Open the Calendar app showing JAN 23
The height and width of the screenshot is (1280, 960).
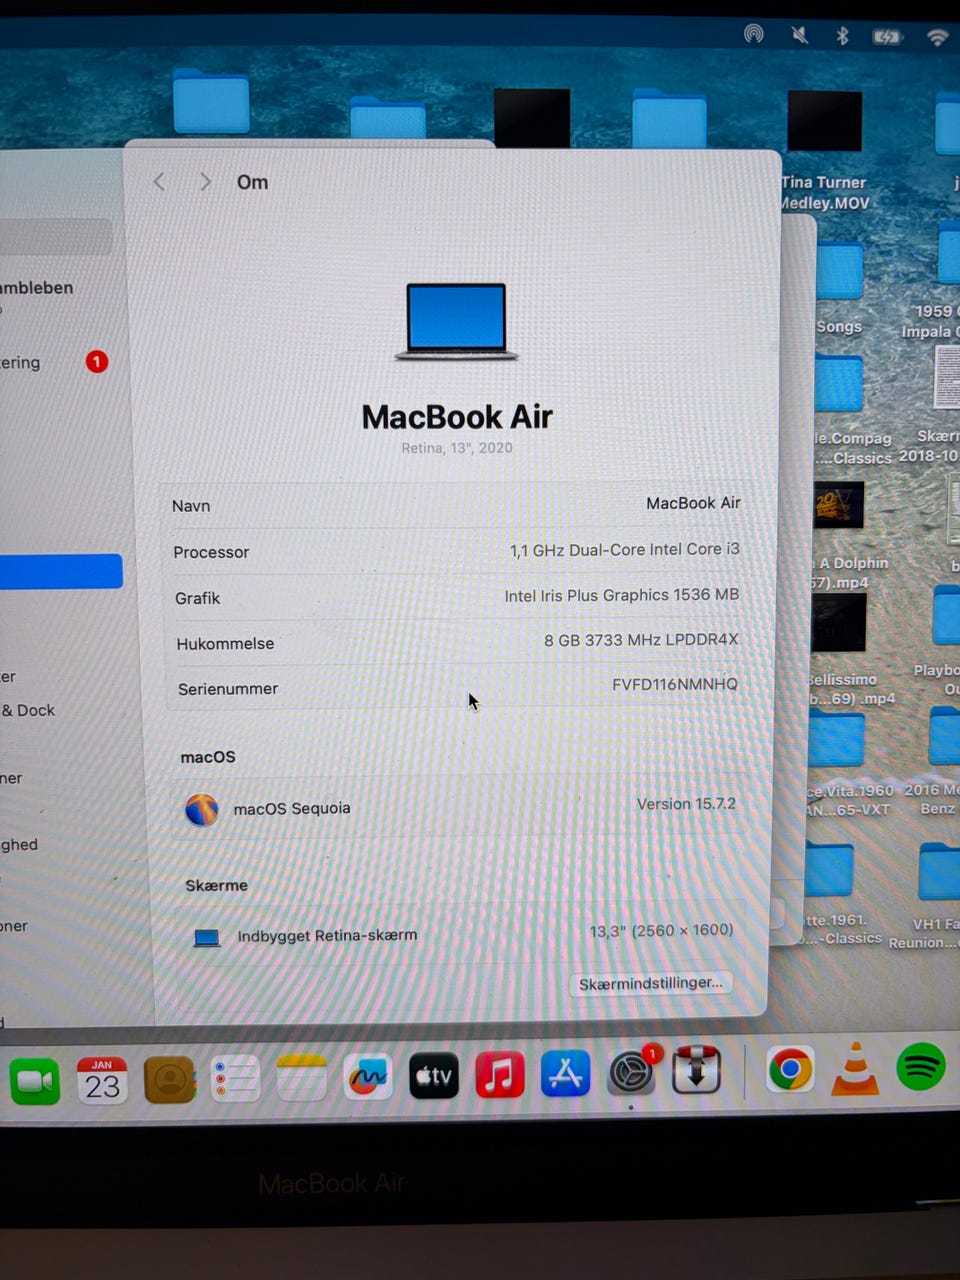(102, 1080)
